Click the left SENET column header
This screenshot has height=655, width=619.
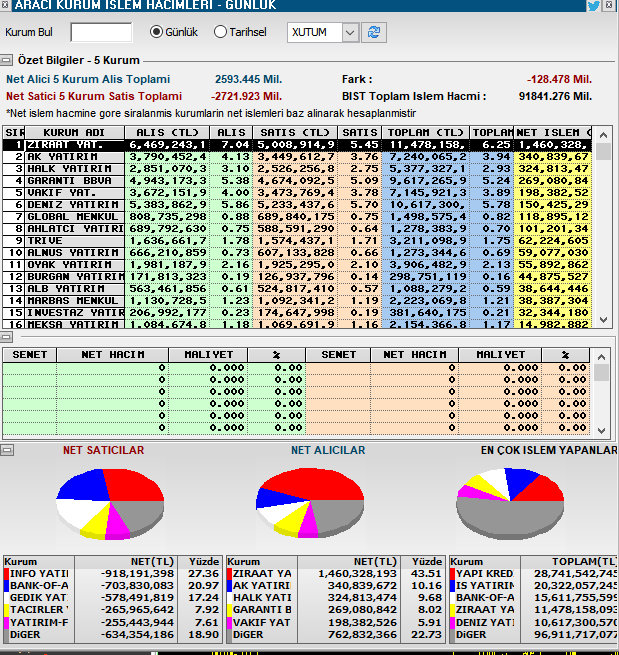coord(30,355)
